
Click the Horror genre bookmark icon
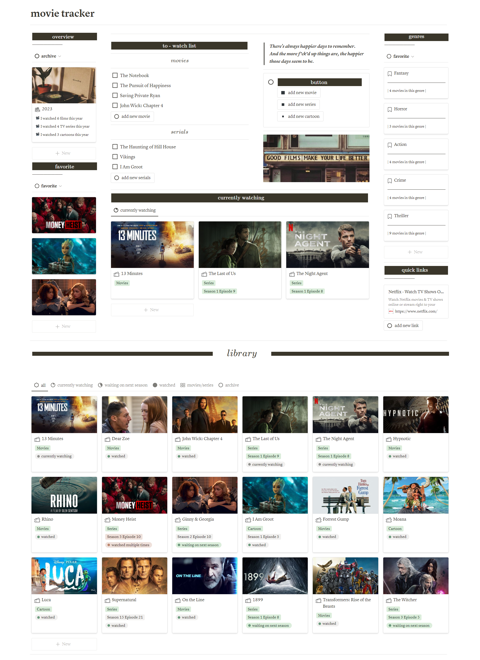tap(389, 109)
